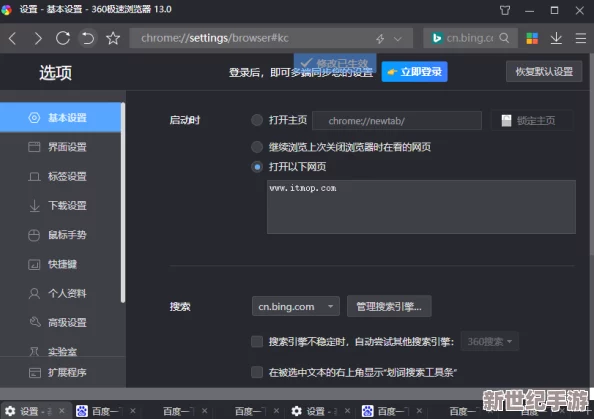Go forward to the next page
The width and height of the screenshot is (594, 419).
38,38
